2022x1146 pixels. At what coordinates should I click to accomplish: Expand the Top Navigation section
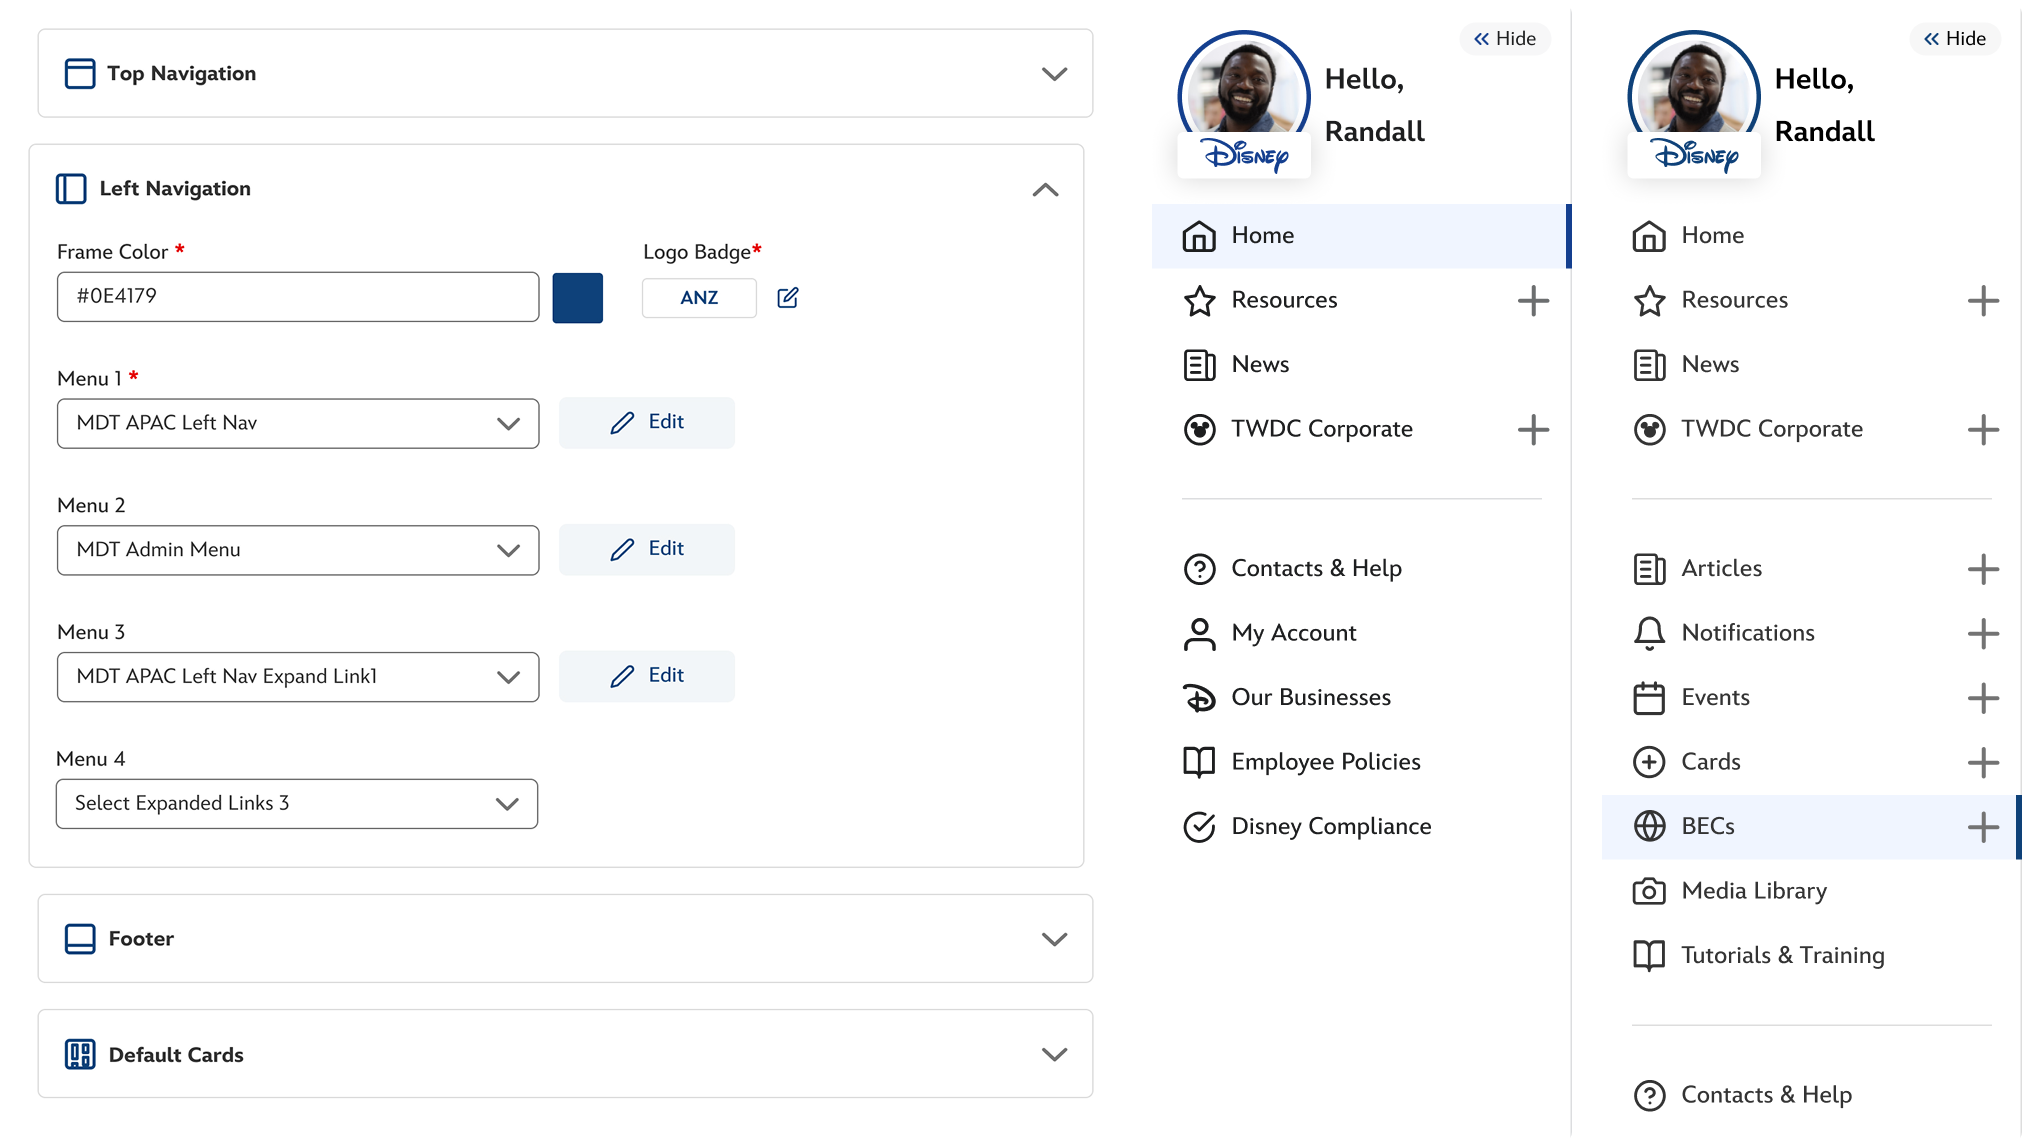[1054, 74]
